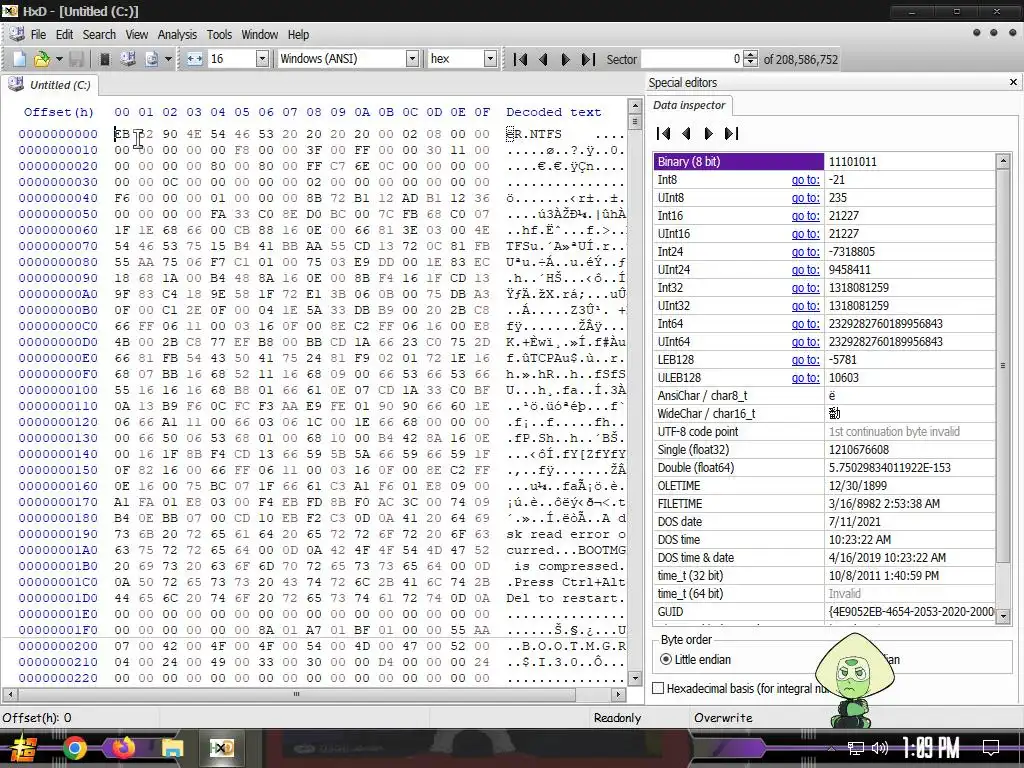Click the hex view vertical scrollbar
1024x768 pixels.
(634, 392)
